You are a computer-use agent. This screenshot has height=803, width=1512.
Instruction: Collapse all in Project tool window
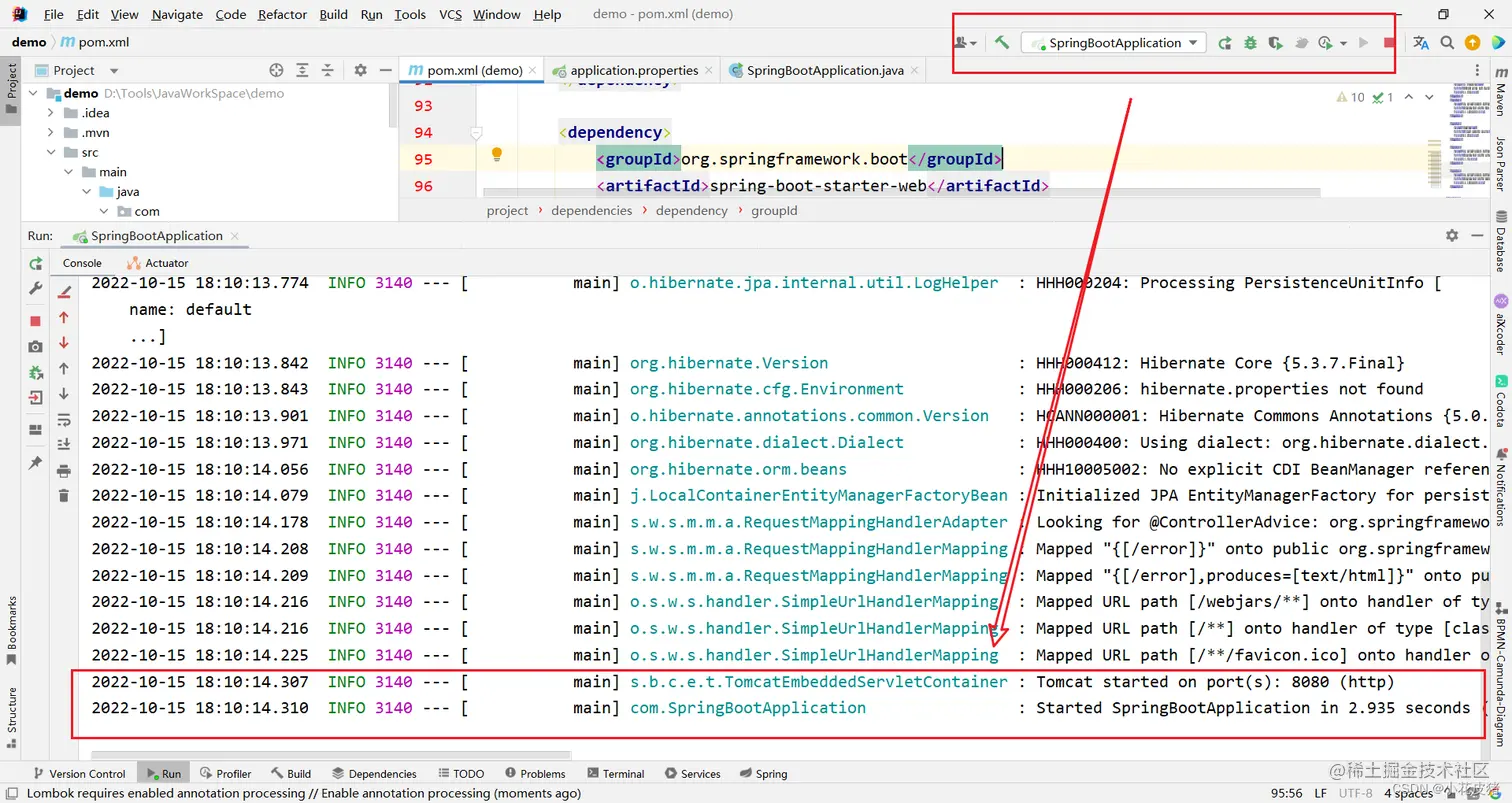[327, 70]
